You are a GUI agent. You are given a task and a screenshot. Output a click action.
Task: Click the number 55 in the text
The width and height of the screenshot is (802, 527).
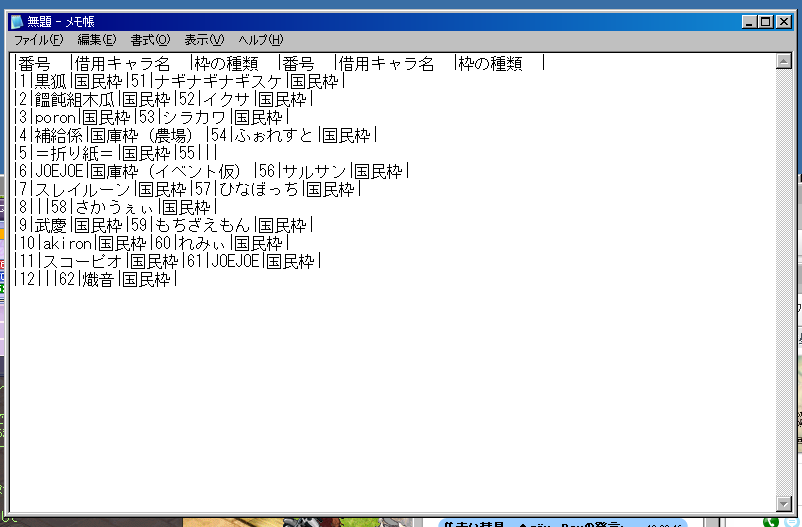click(187, 153)
